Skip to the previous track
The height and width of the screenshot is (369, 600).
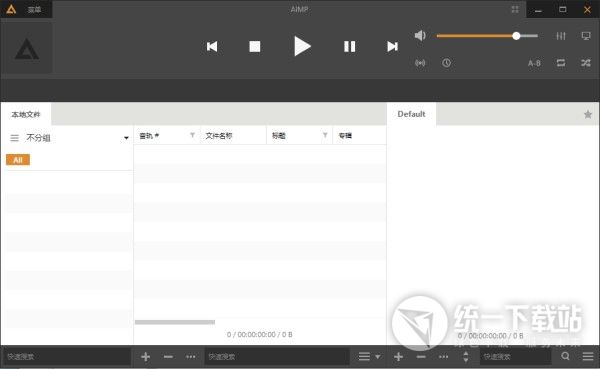(x=212, y=47)
